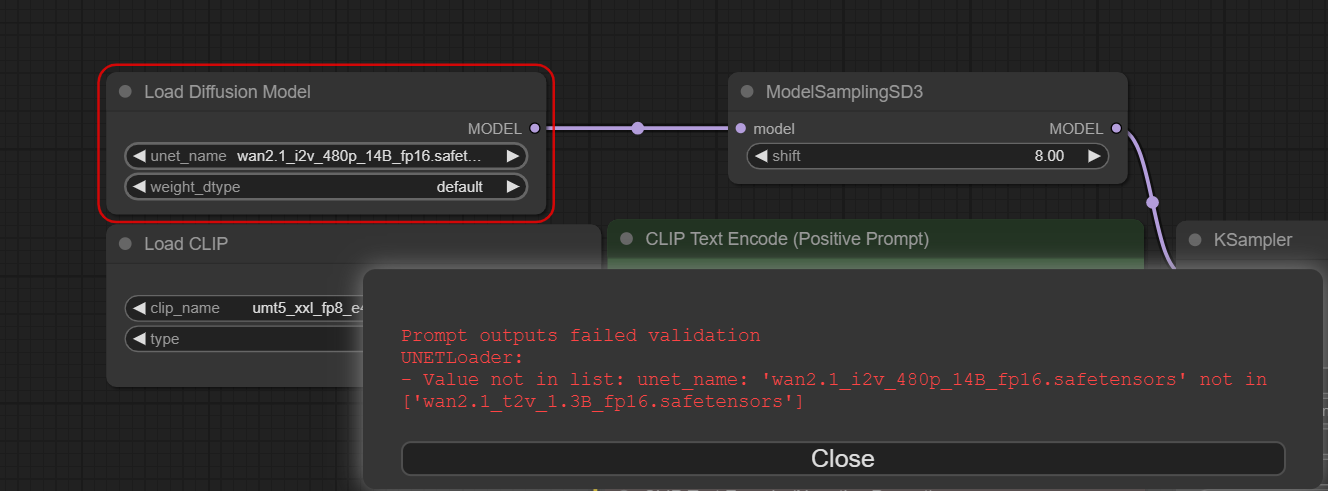Viewport: 1328px width, 491px height.
Task: Collapse the KSampler node dot
Action: (1195, 240)
